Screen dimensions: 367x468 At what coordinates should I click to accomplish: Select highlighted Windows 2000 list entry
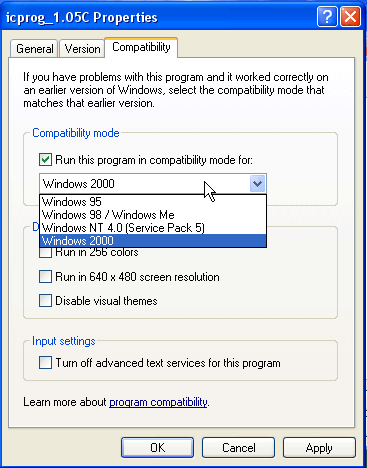pyautogui.click(x=153, y=241)
